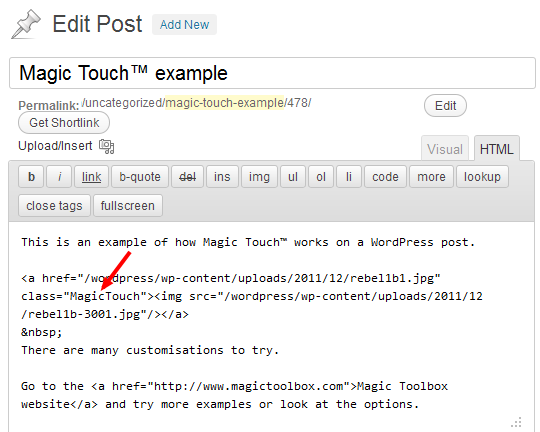Image resolution: width=540 pixels, height=432 pixels.
Task: Click the del strikethrough button
Action: pos(188,177)
